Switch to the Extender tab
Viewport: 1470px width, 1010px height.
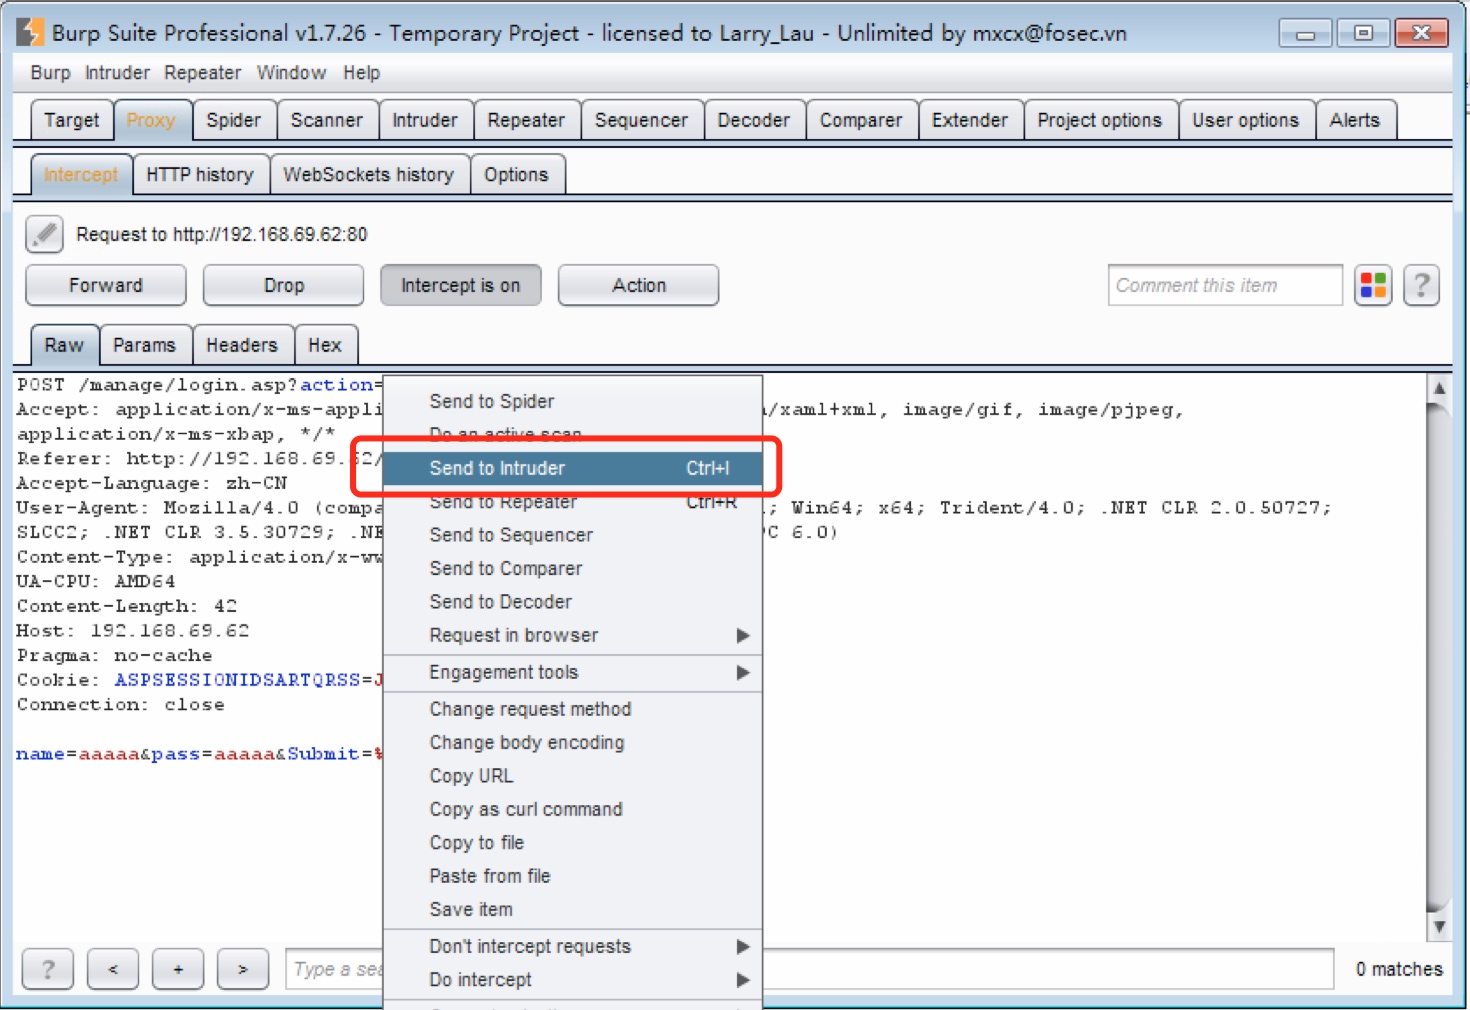[x=970, y=120]
